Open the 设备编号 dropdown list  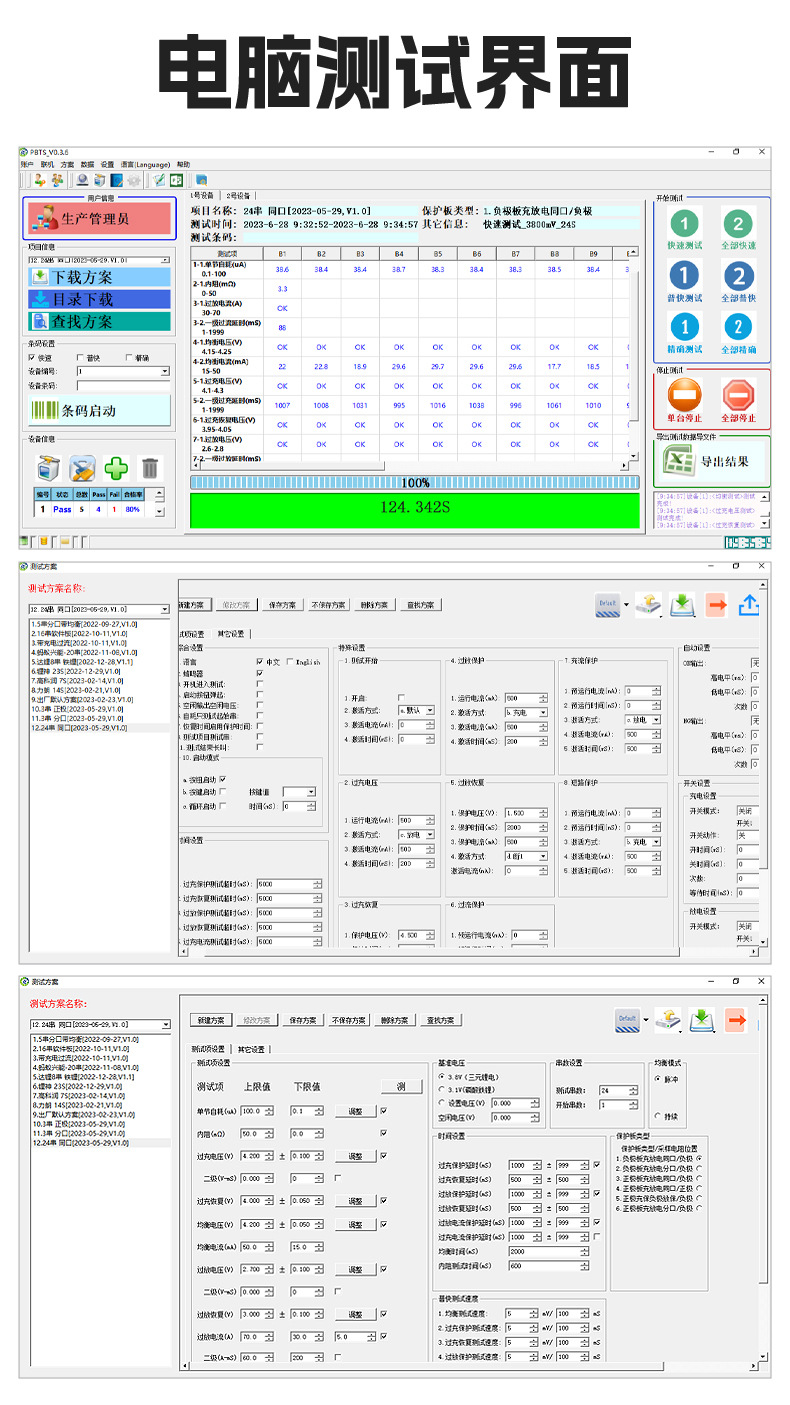pyautogui.click(x=164, y=371)
